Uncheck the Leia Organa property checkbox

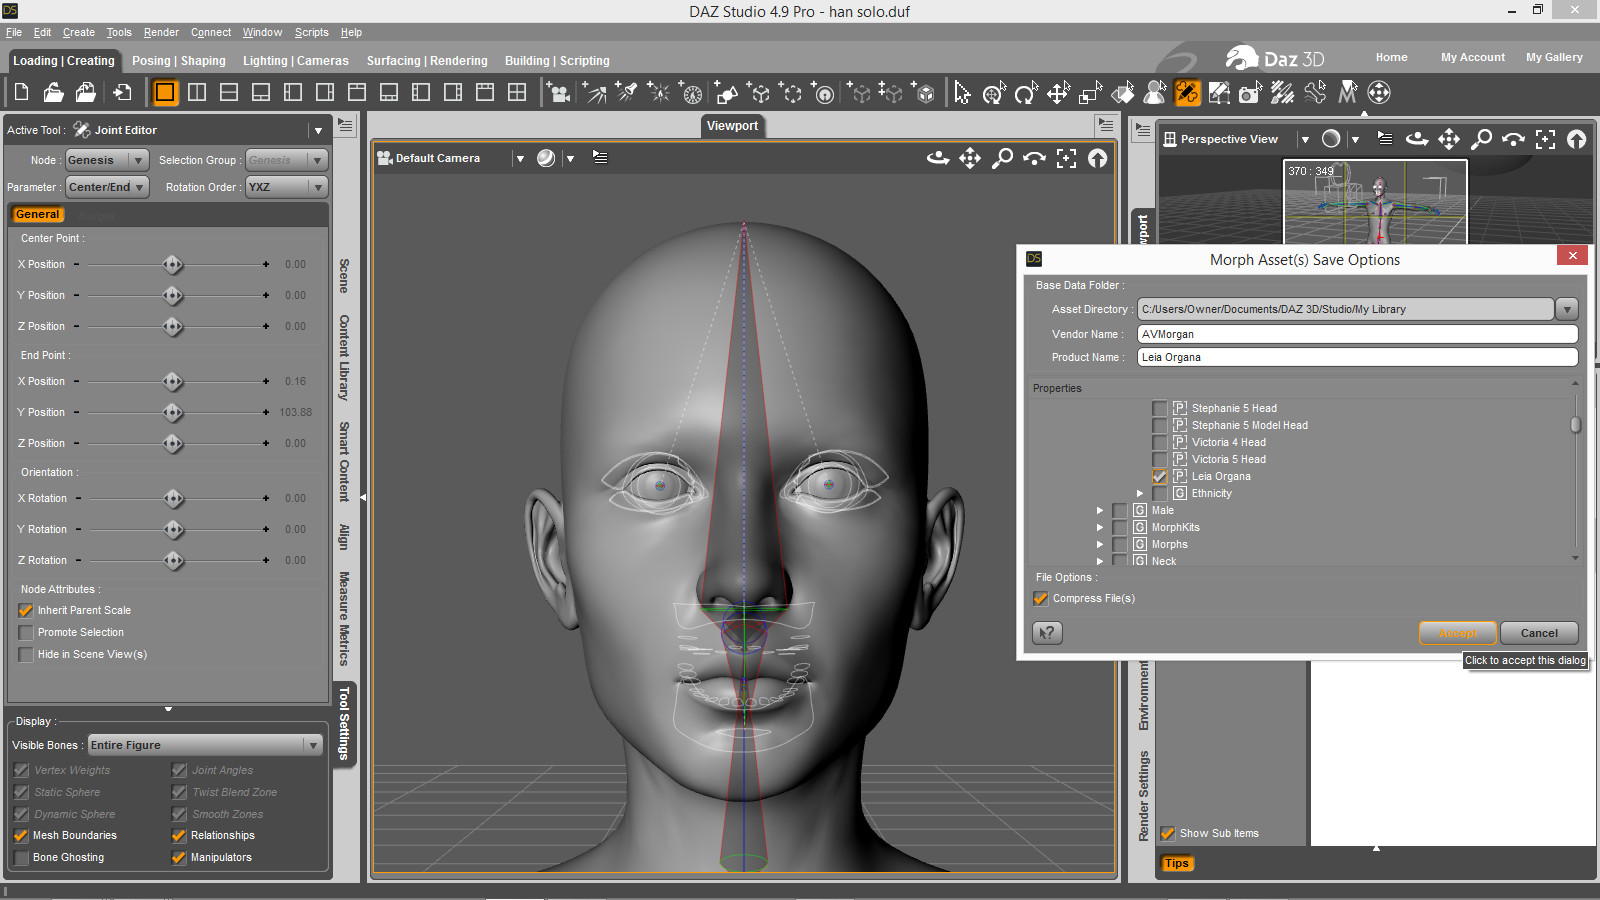click(1160, 476)
